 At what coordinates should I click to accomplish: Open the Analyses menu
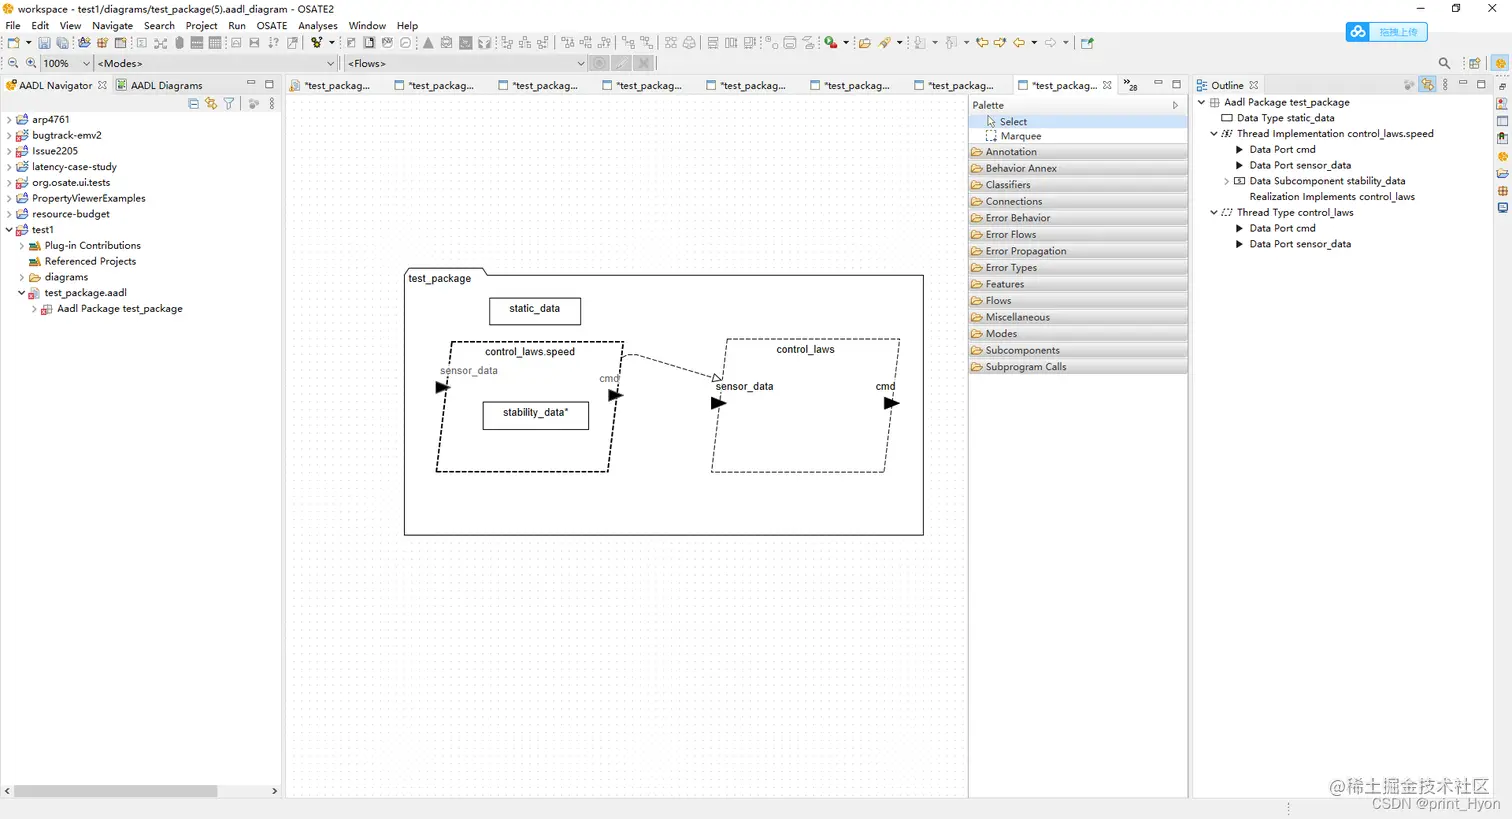tap(318, 26)
